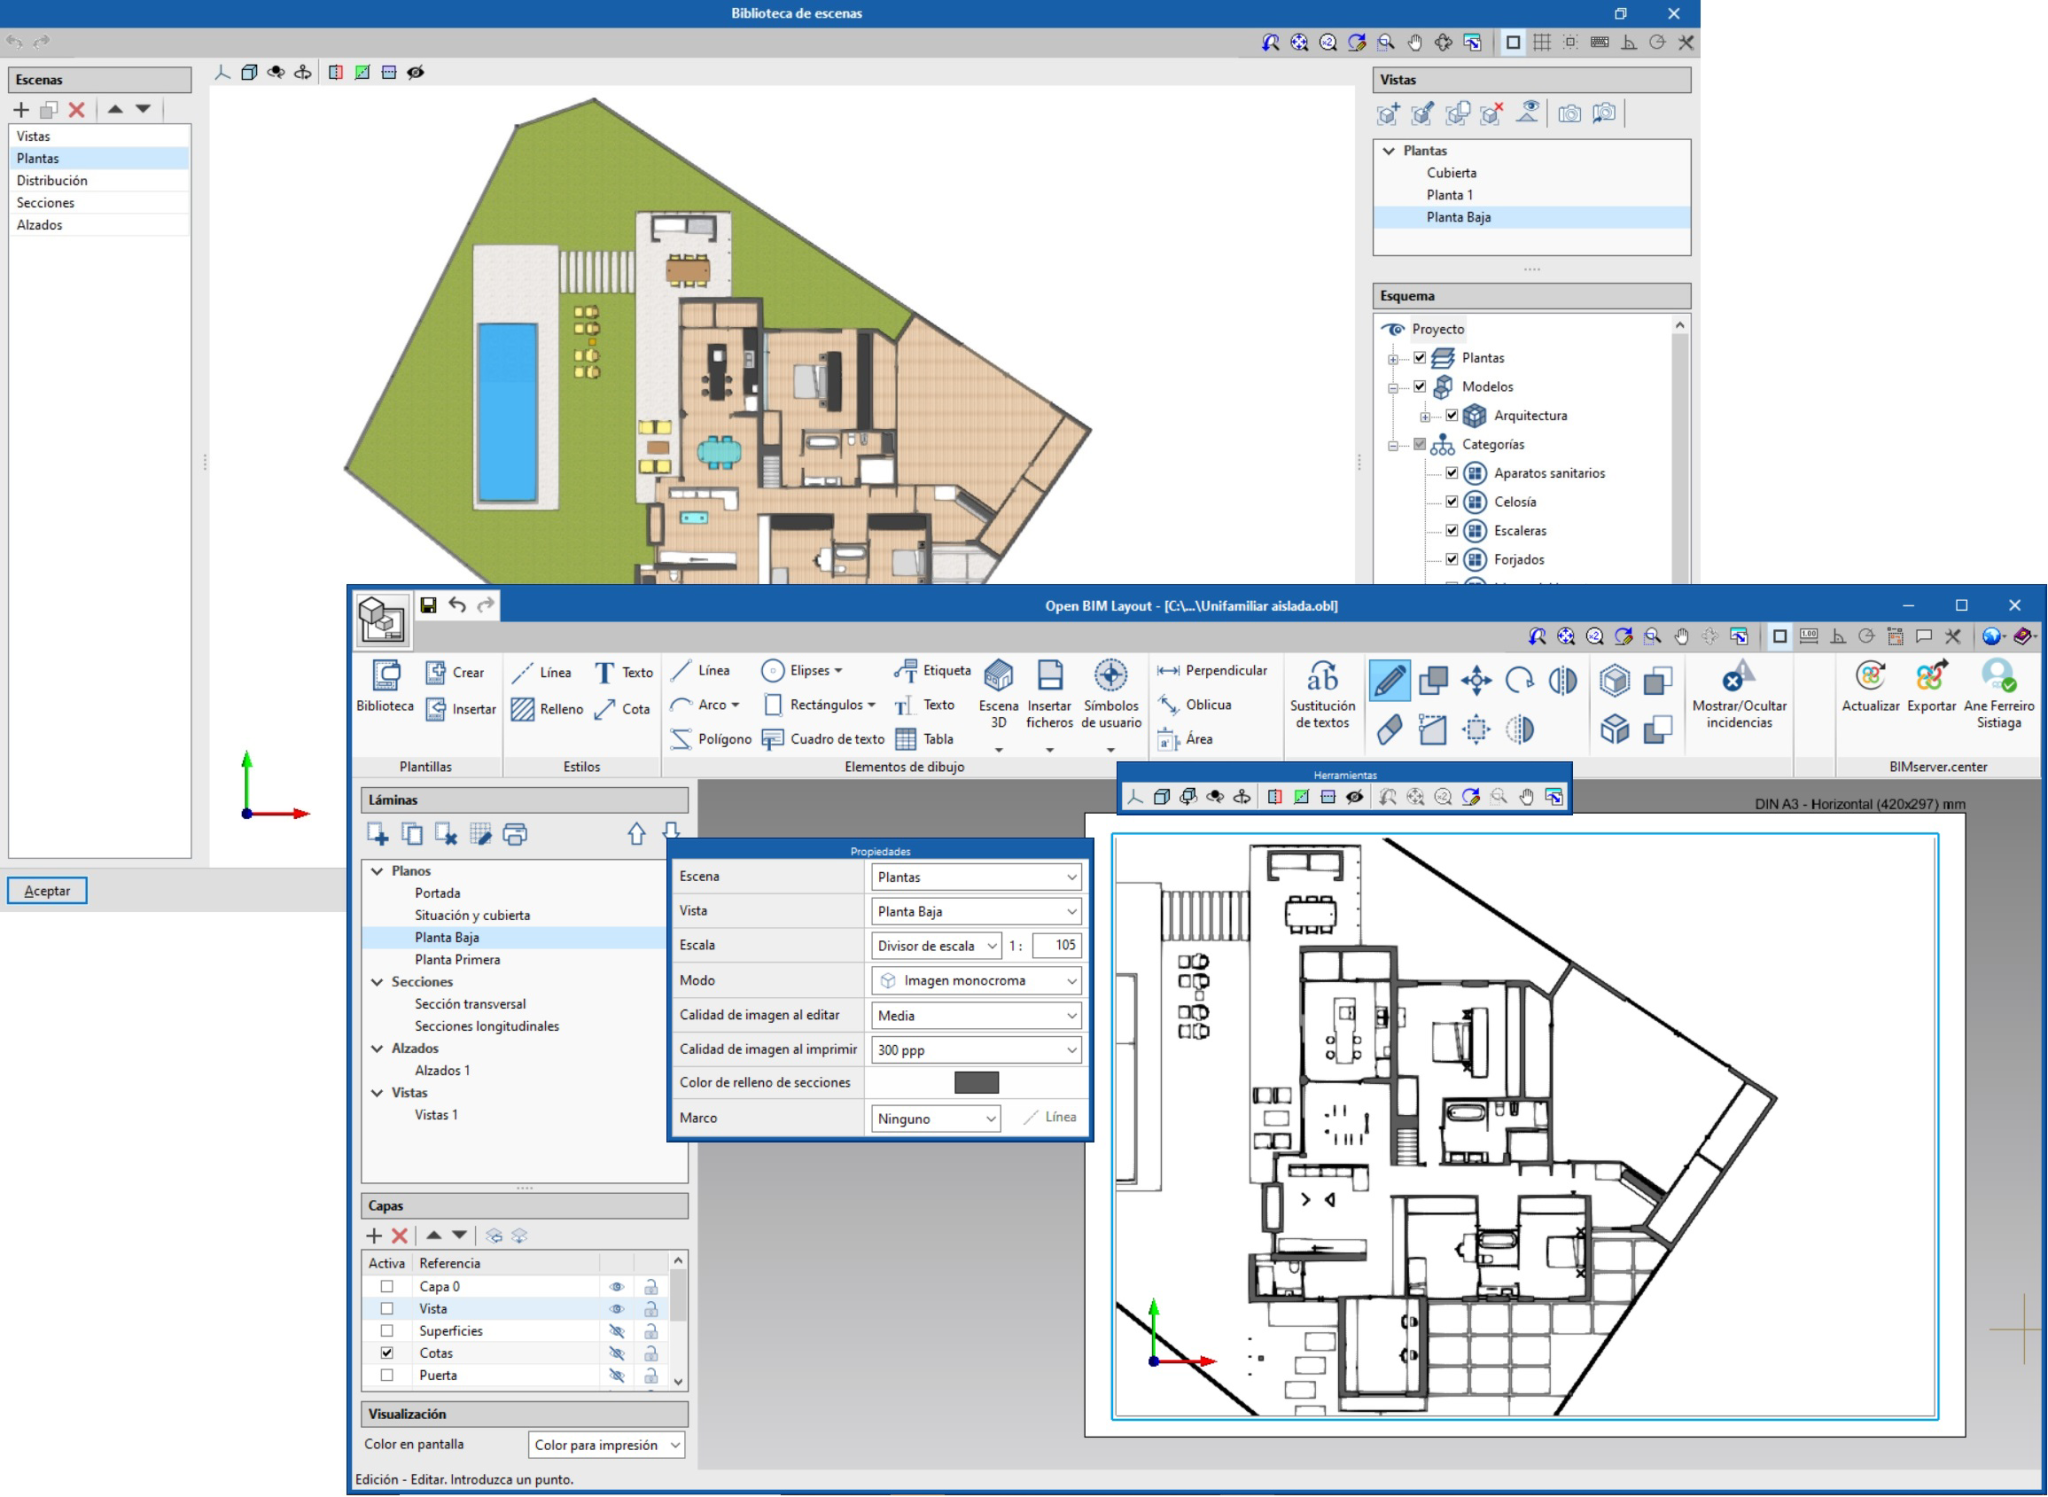2048x1497 pixels.
Task: Select the Texto tool in Estilos
Action: click(x=625, y=672)
